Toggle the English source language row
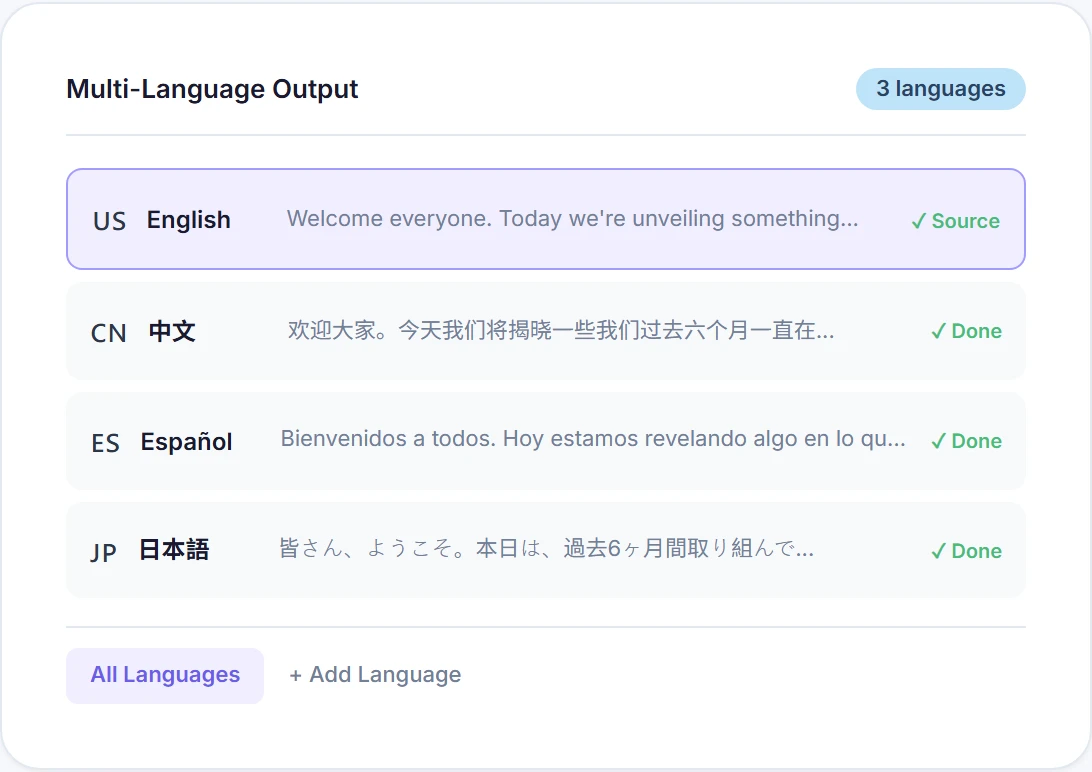The width and height of the screenshot is (1092, 772). click(x=546, y=219)
